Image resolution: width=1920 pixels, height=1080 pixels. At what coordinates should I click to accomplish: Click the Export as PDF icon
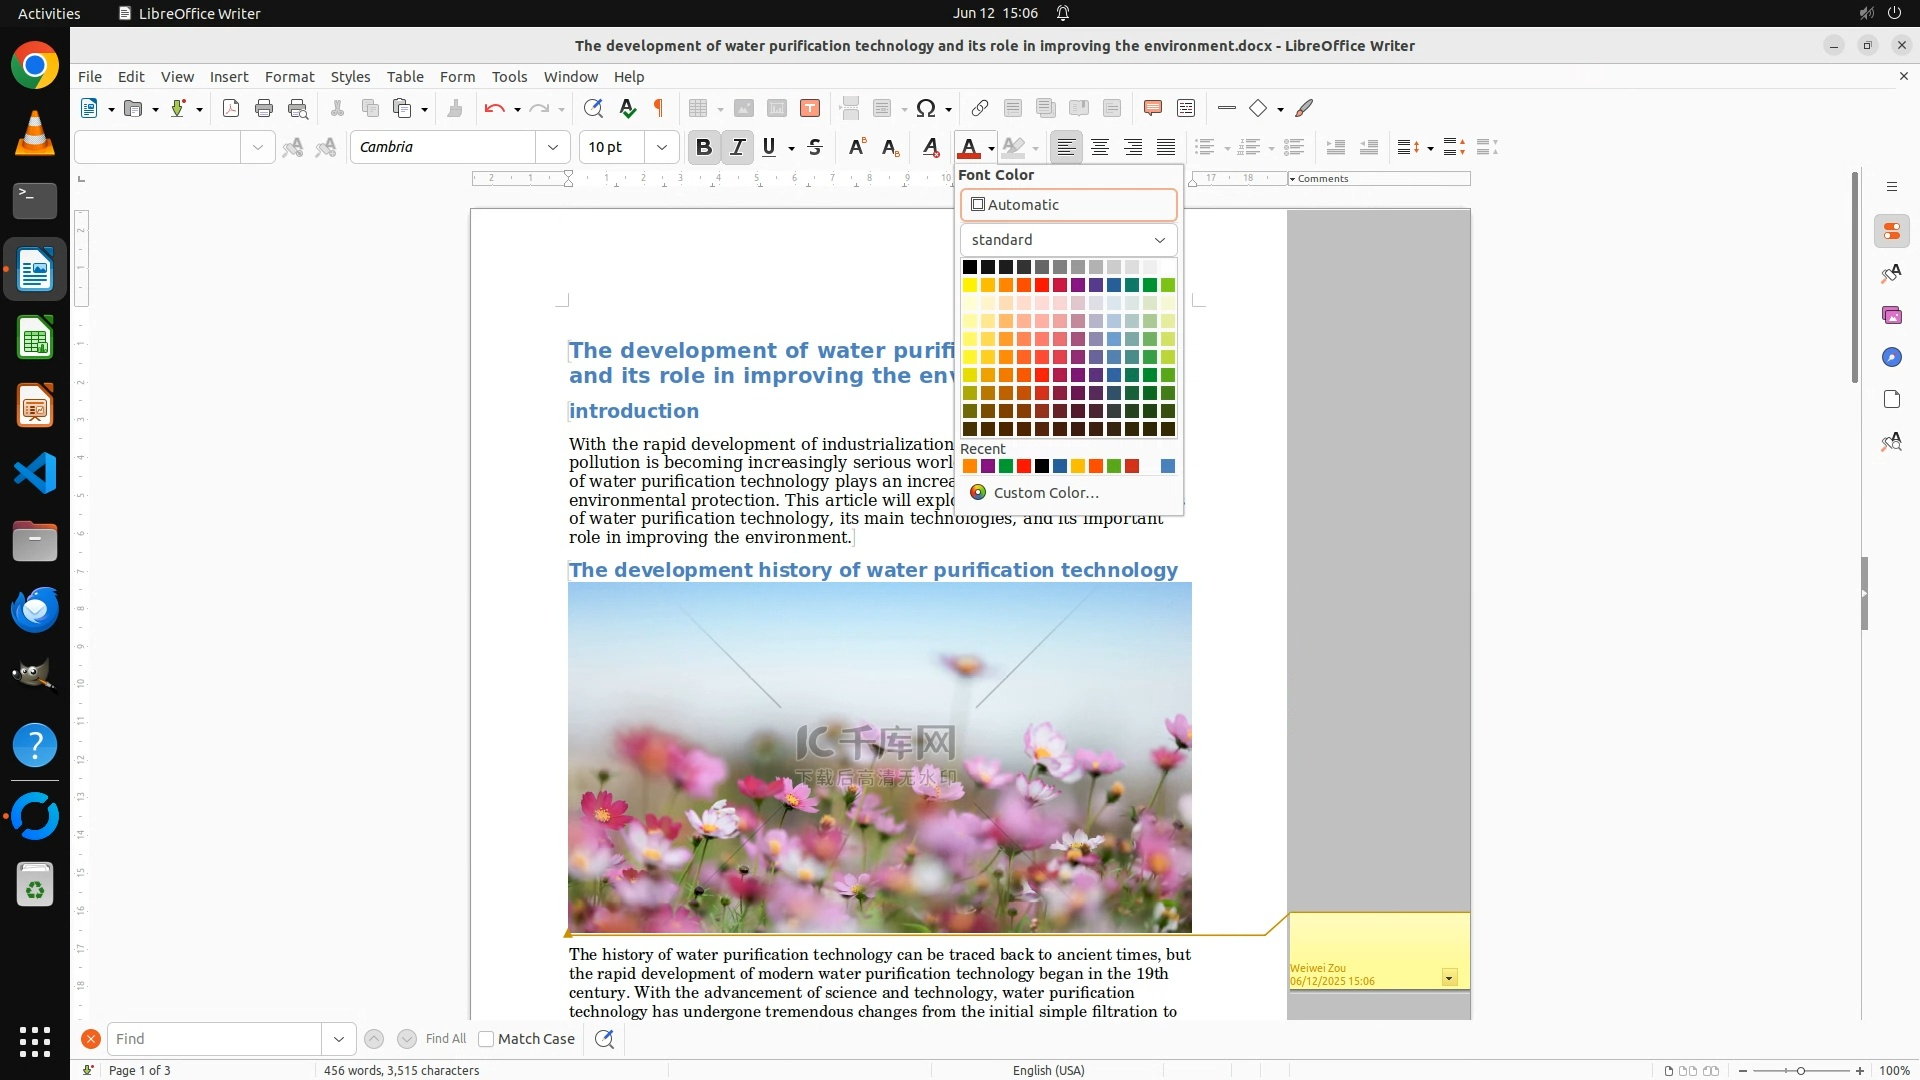[231, 108]
